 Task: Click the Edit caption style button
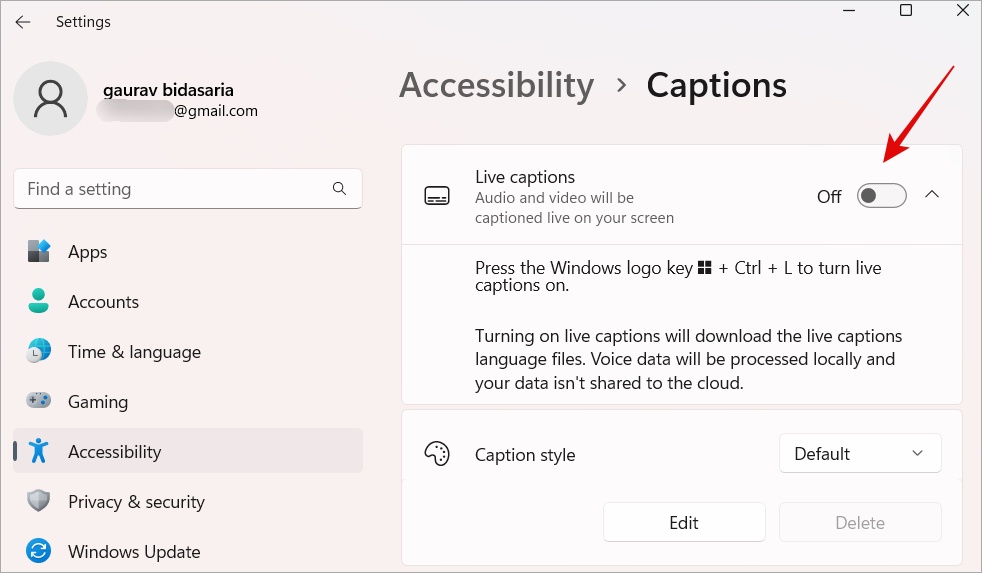click(x=684, y=522)
